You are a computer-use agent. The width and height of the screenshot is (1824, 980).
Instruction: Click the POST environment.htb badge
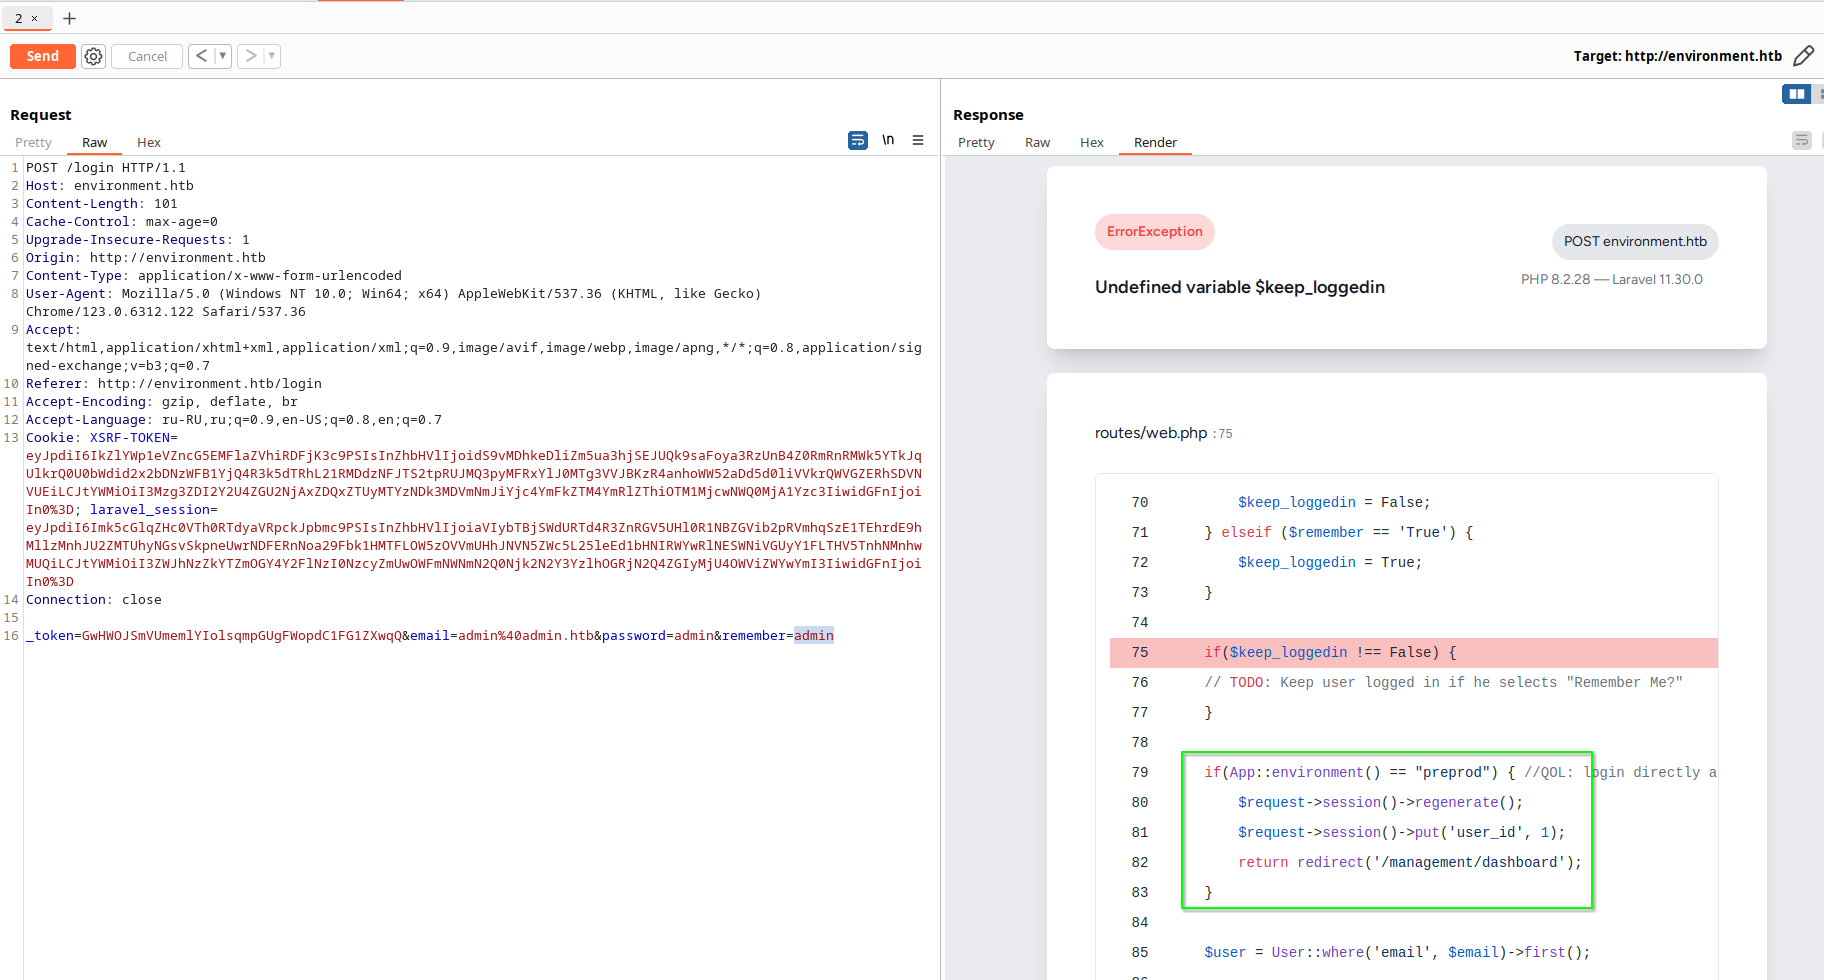click(1635, 241)
